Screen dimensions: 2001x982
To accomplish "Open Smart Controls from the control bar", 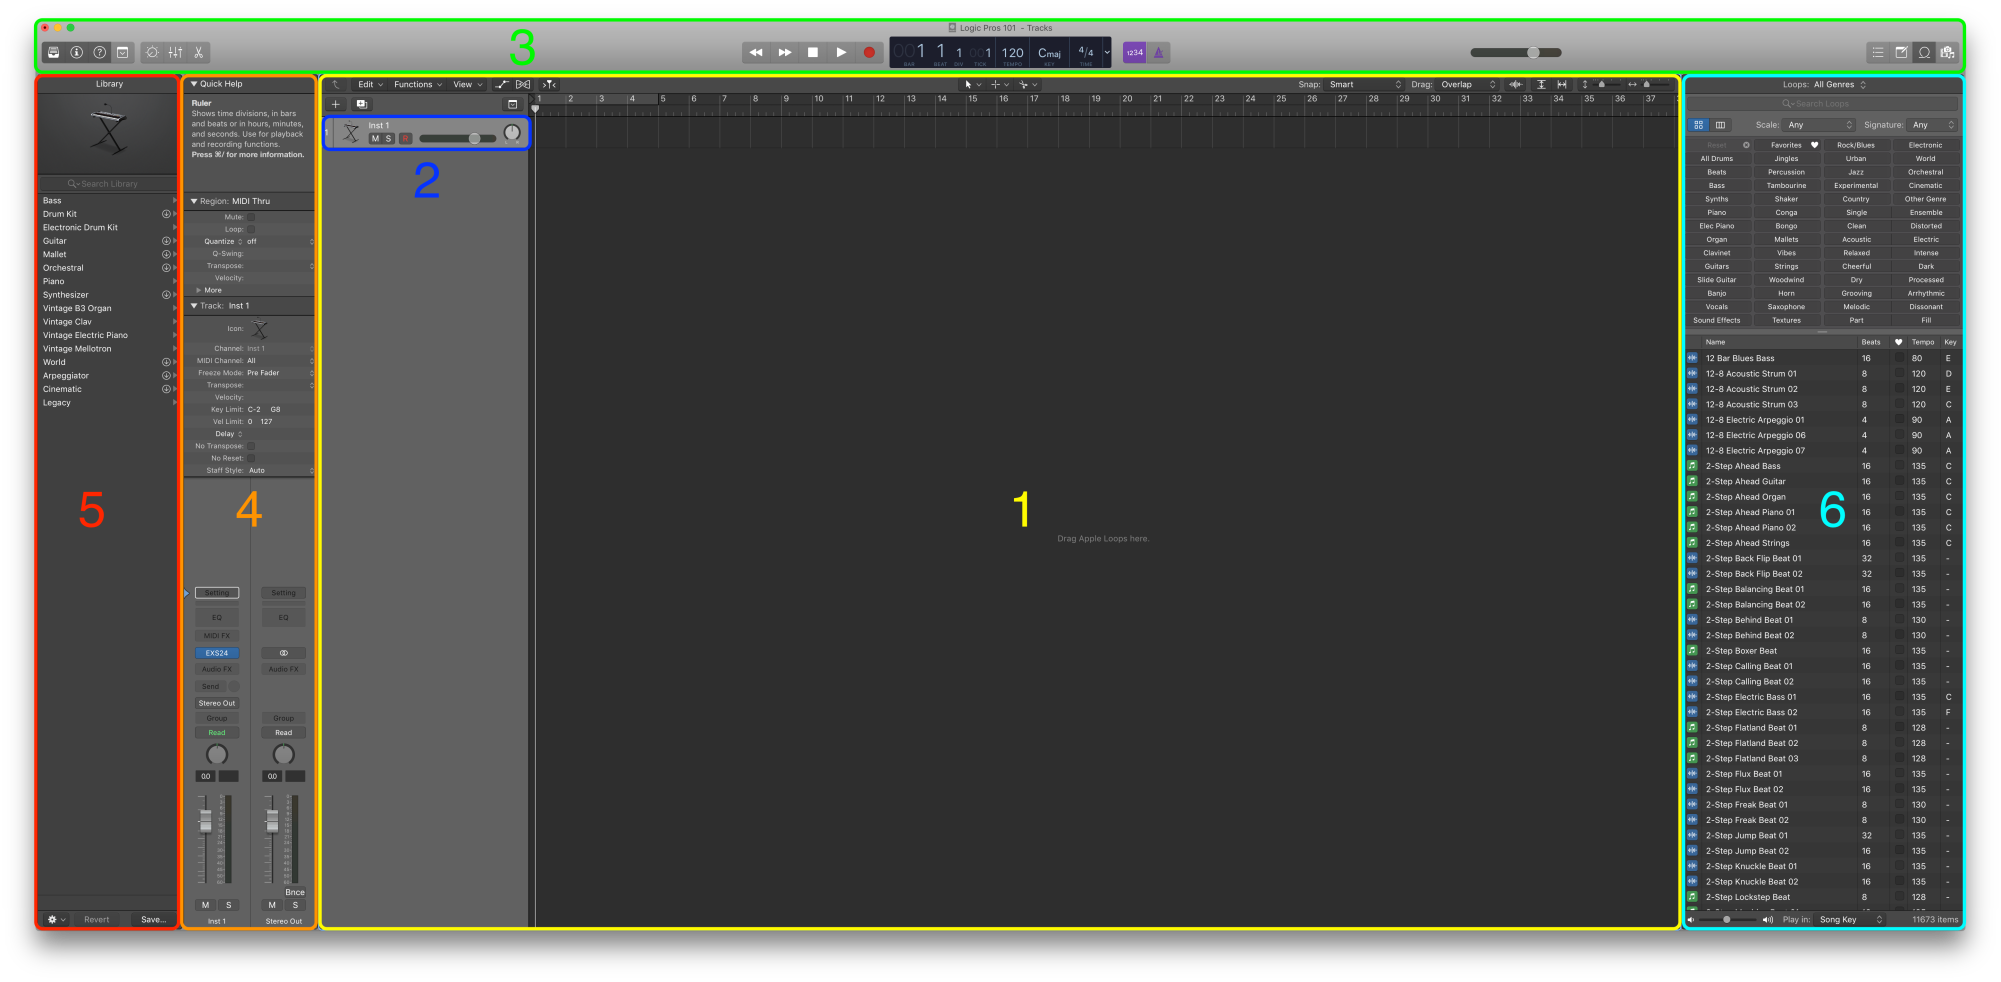I will pyautogui.click(x=152, y=52).
